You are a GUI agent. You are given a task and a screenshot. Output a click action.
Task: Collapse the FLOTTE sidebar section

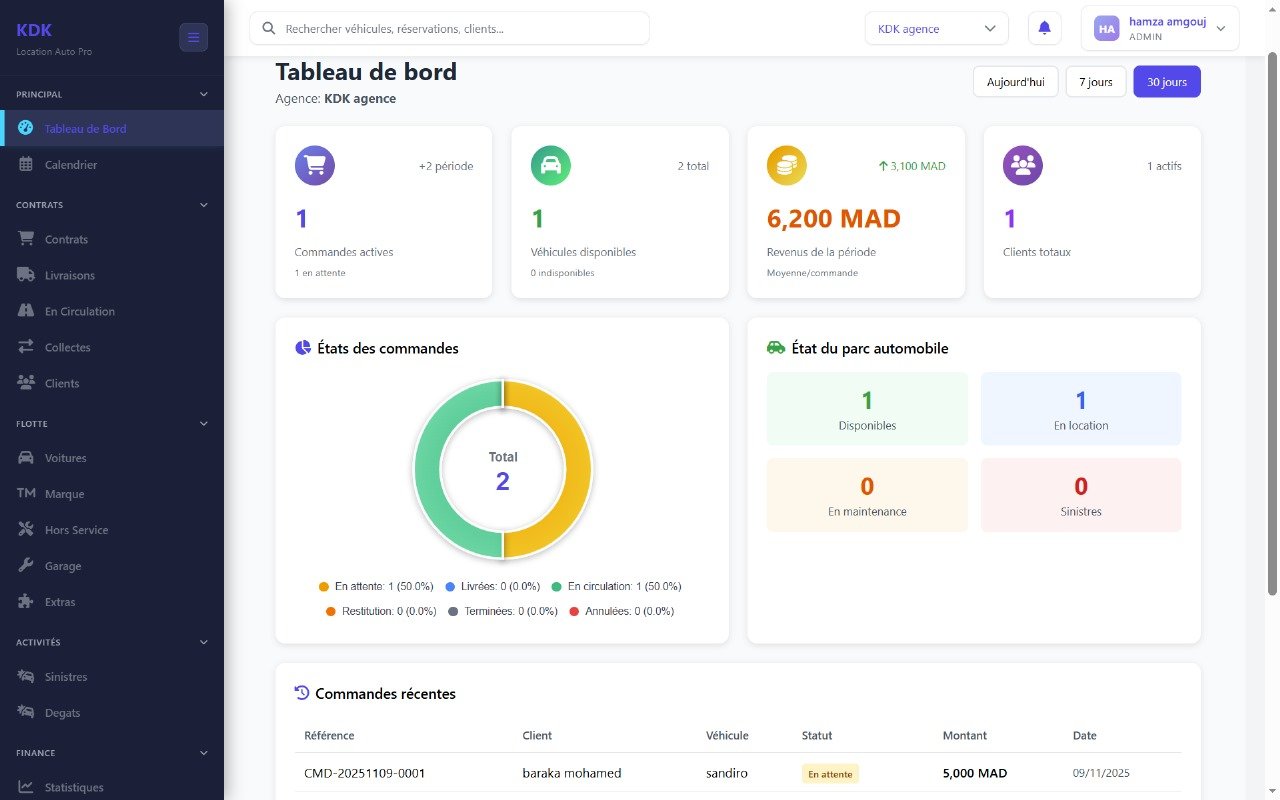click(x=203, y=424)
